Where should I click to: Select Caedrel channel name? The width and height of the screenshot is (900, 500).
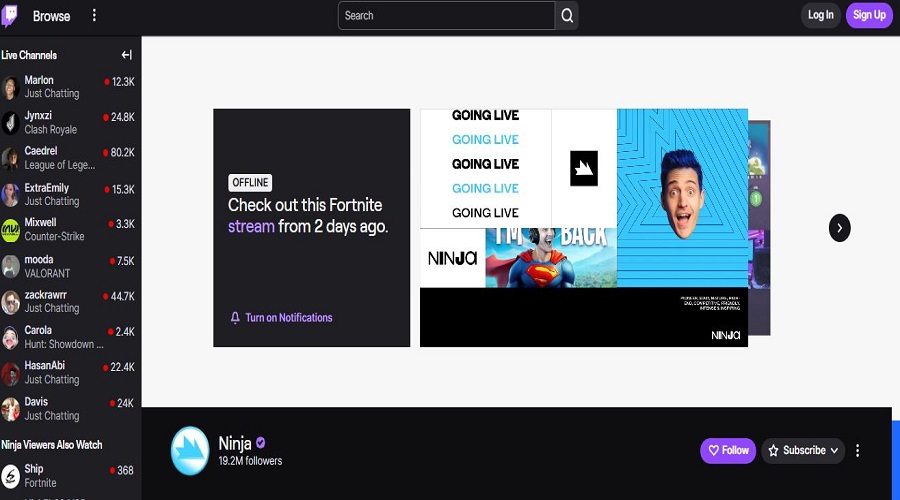tap(41, 151)
